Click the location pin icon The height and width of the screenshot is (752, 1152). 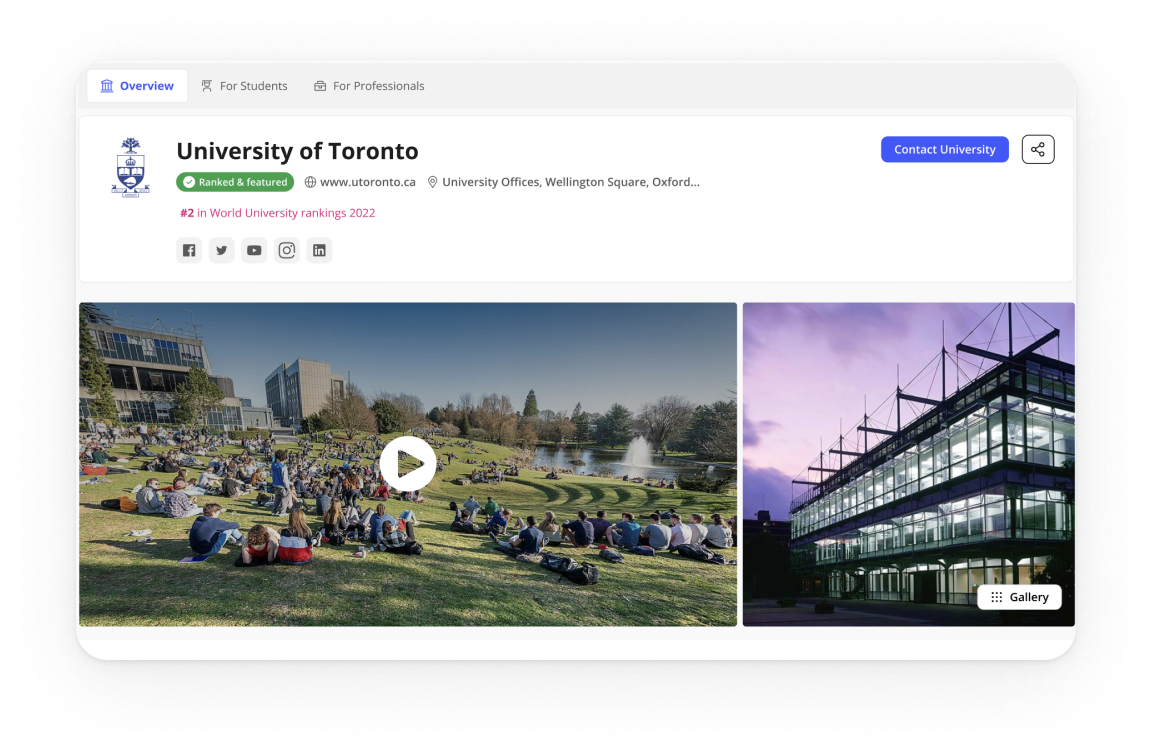pos(433,182)
